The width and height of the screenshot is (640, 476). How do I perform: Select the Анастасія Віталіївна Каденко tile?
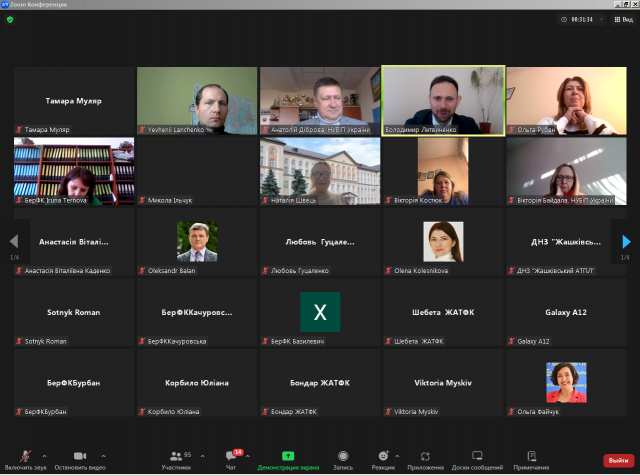tap(74, 242)
